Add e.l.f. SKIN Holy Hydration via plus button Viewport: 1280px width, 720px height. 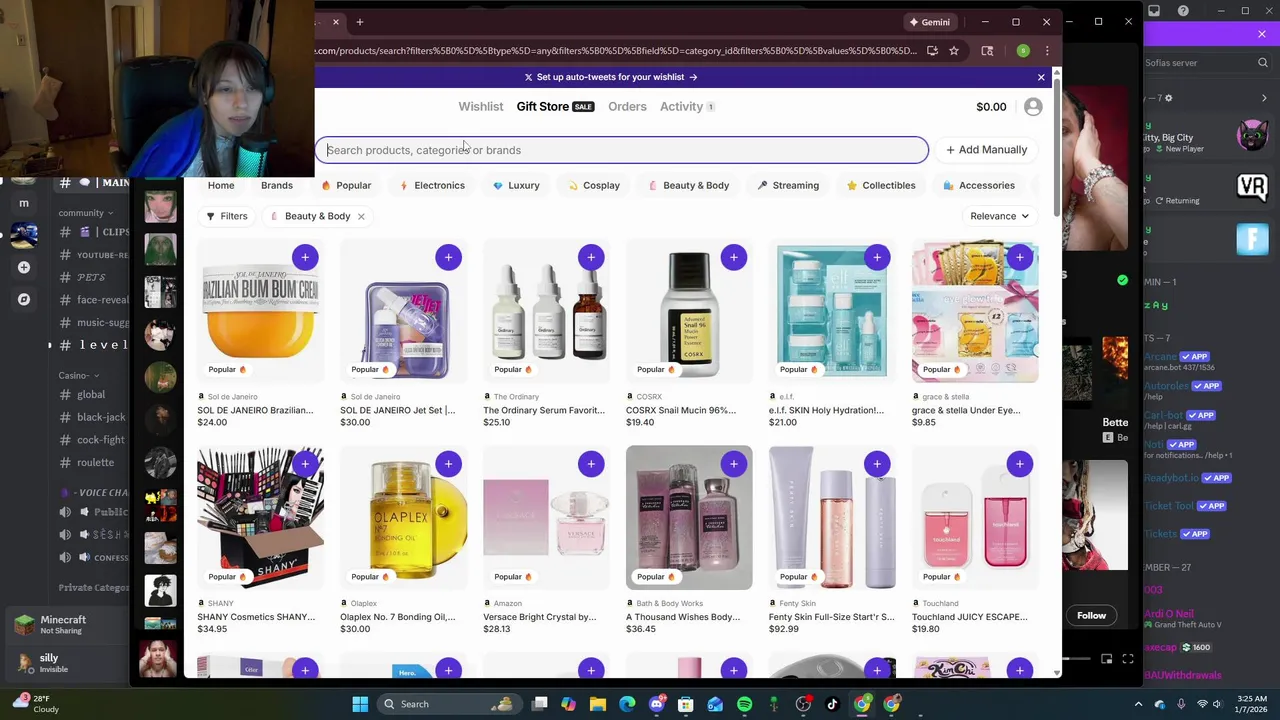pos(877,257)
